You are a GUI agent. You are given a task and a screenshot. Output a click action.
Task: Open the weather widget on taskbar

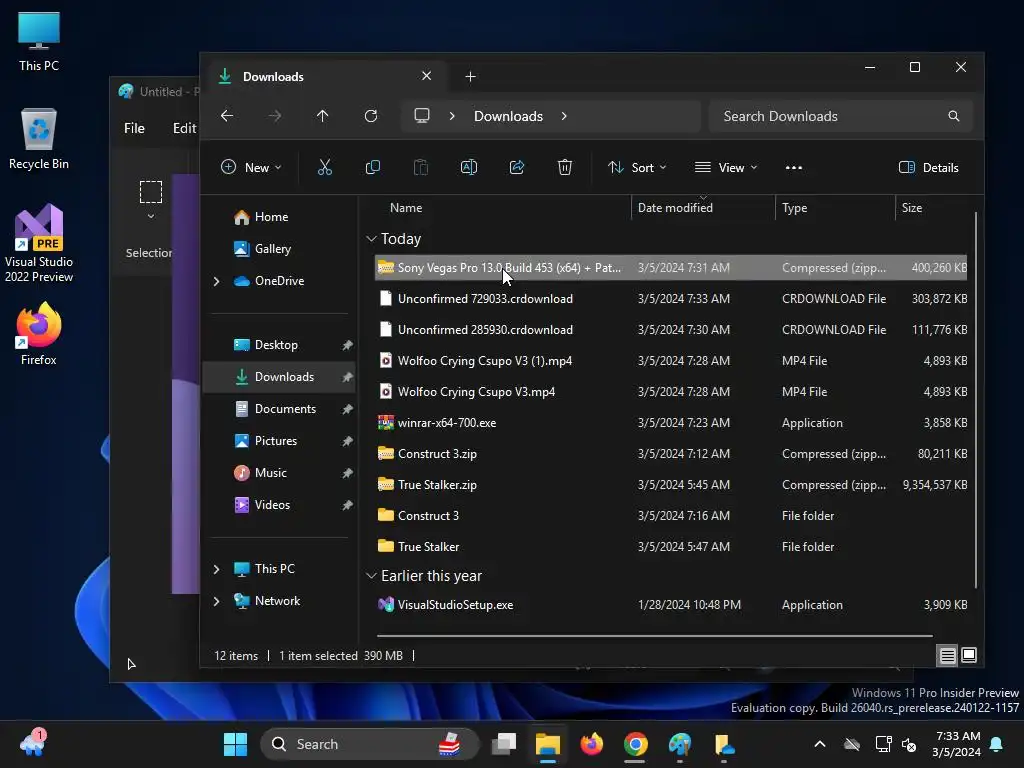(32, 743)
